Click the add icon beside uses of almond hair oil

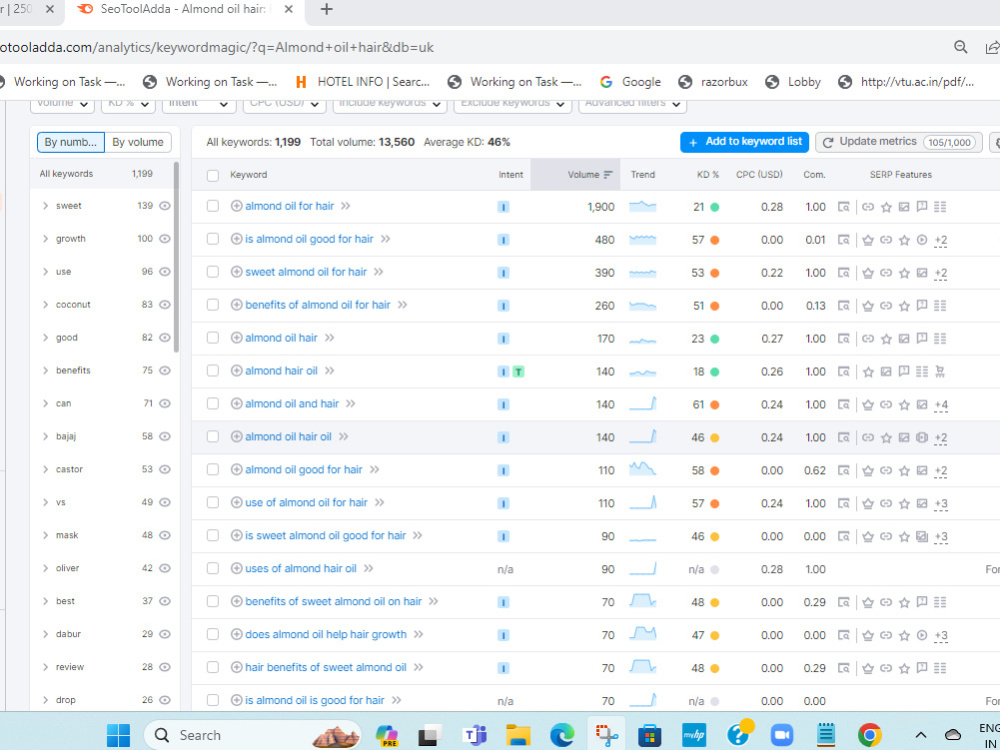(236, 568)
